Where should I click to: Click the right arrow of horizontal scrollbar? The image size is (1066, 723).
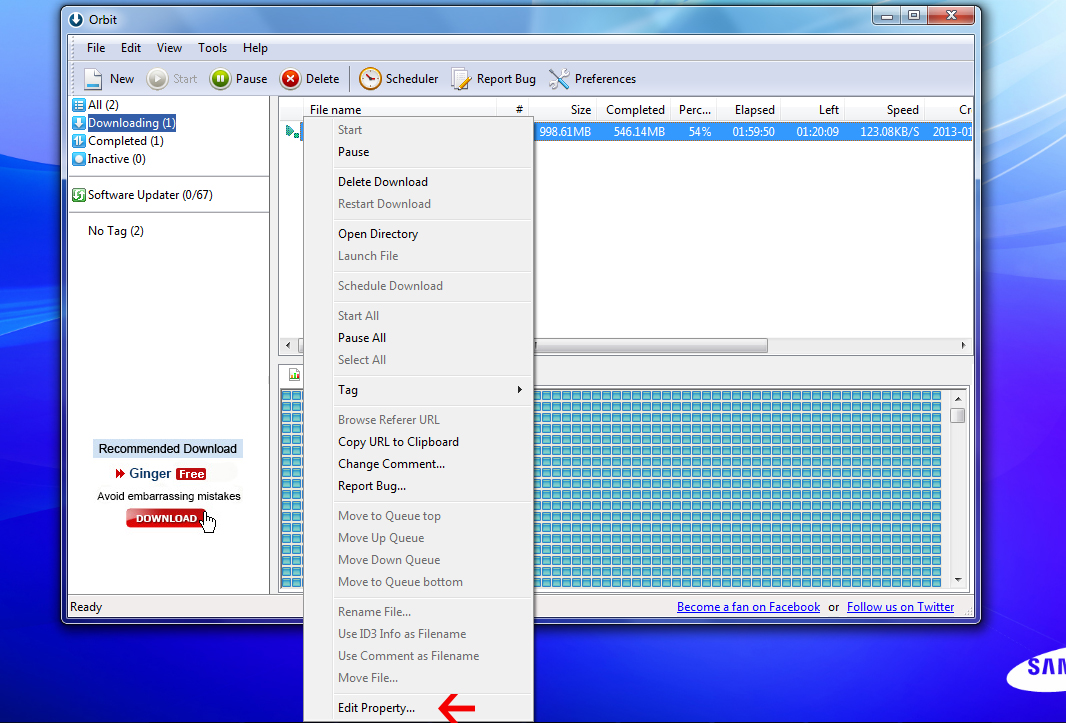[963, 346]
